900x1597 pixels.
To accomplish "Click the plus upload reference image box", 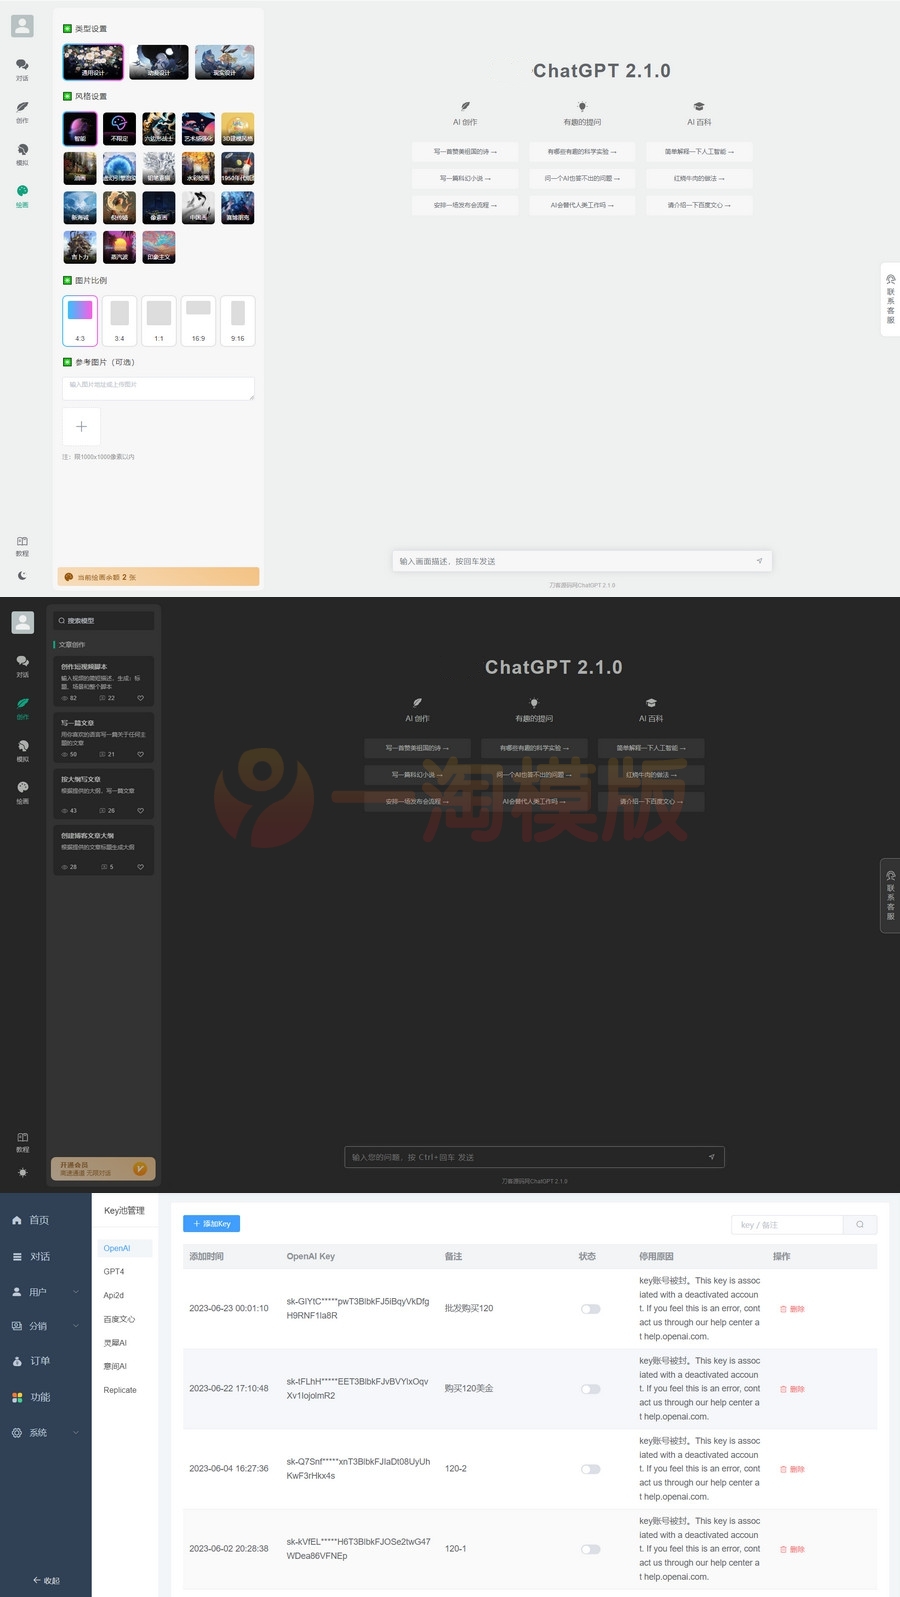I will 81,426.
